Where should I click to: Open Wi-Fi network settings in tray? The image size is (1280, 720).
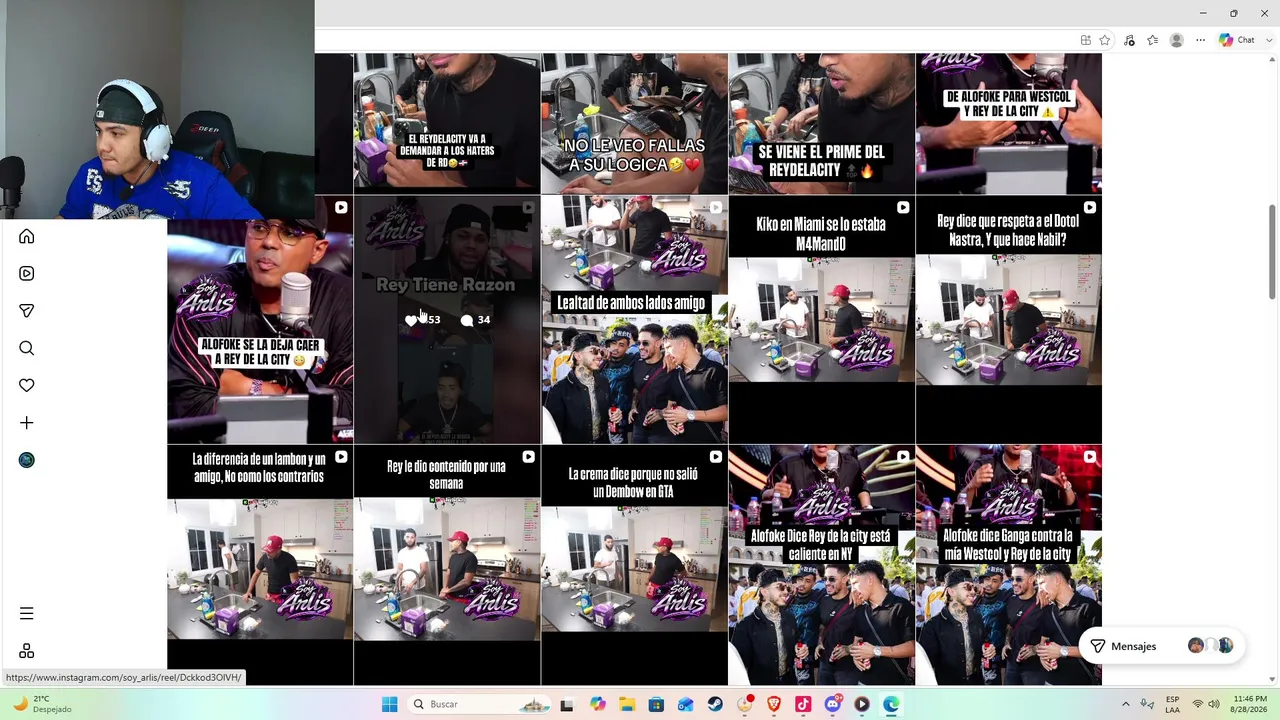pyautogui.click(x=1197, y=704)
